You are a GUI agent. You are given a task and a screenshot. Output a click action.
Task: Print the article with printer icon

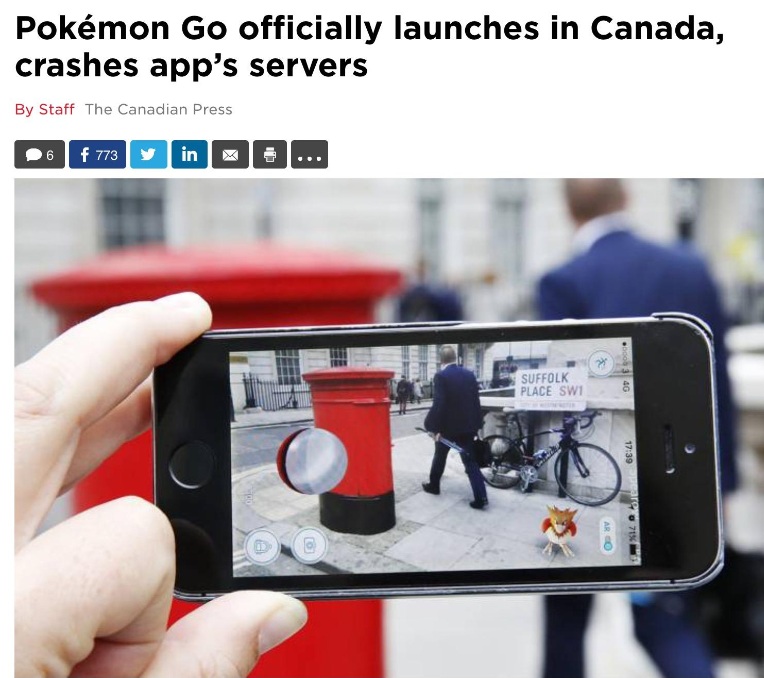click(x=270, y=155)
